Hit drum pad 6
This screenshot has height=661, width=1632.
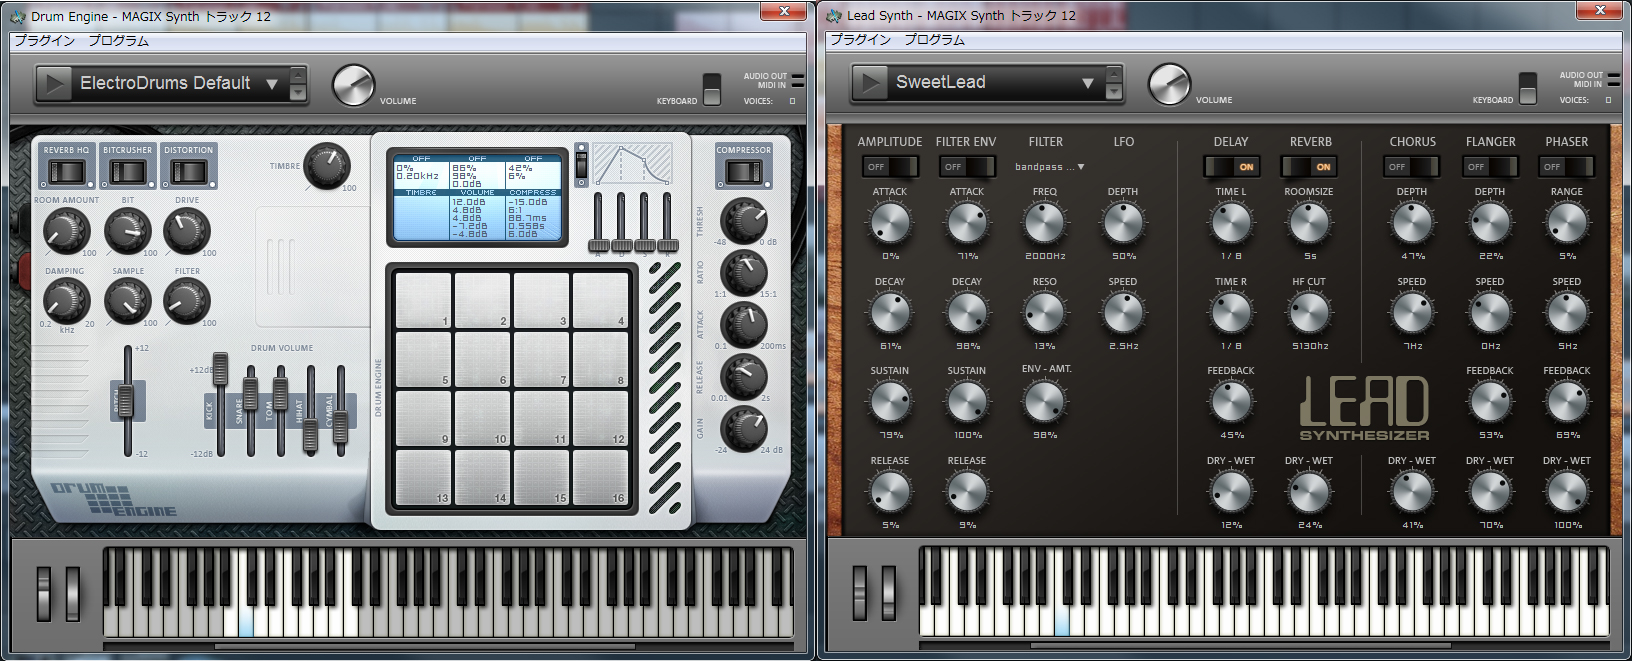[x=482, y=360]
